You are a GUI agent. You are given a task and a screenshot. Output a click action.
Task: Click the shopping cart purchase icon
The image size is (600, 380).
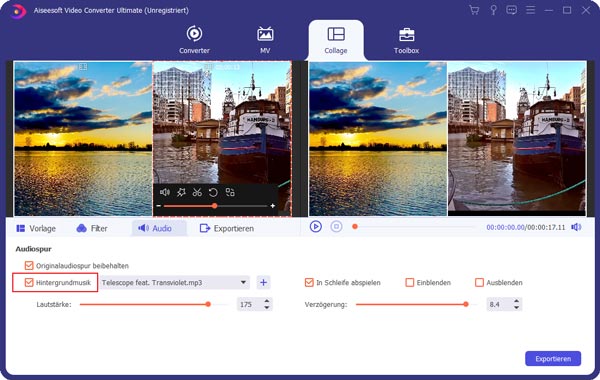coord(474,10)
